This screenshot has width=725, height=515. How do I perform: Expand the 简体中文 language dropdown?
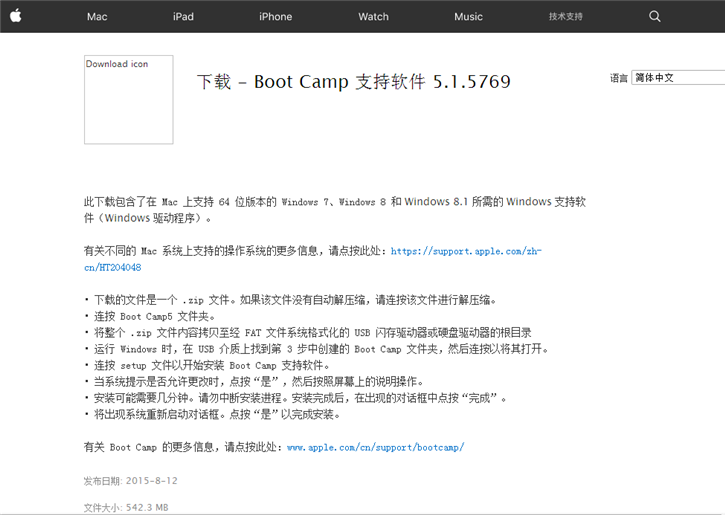click(x=677, y=78)
